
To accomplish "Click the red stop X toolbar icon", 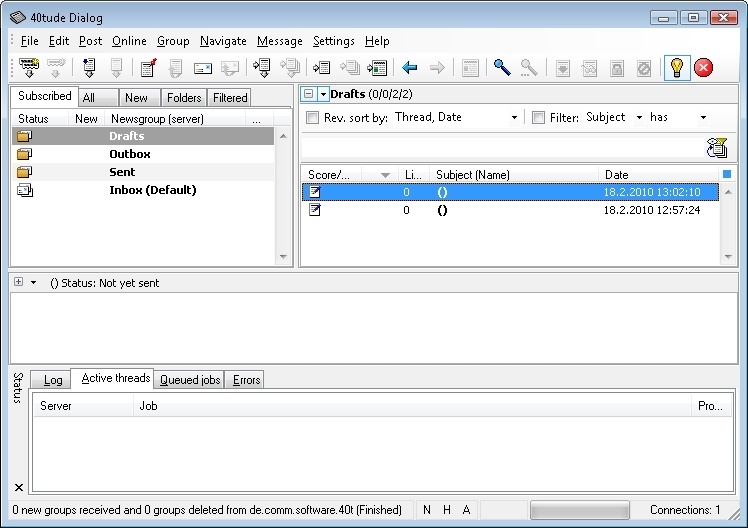I will pyautogui.click(x=704, y=68).
